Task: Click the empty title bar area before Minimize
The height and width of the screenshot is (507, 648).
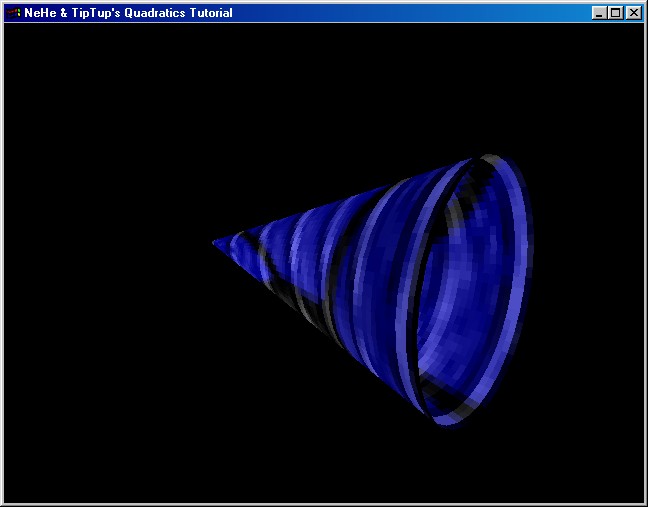Action: 420,13
